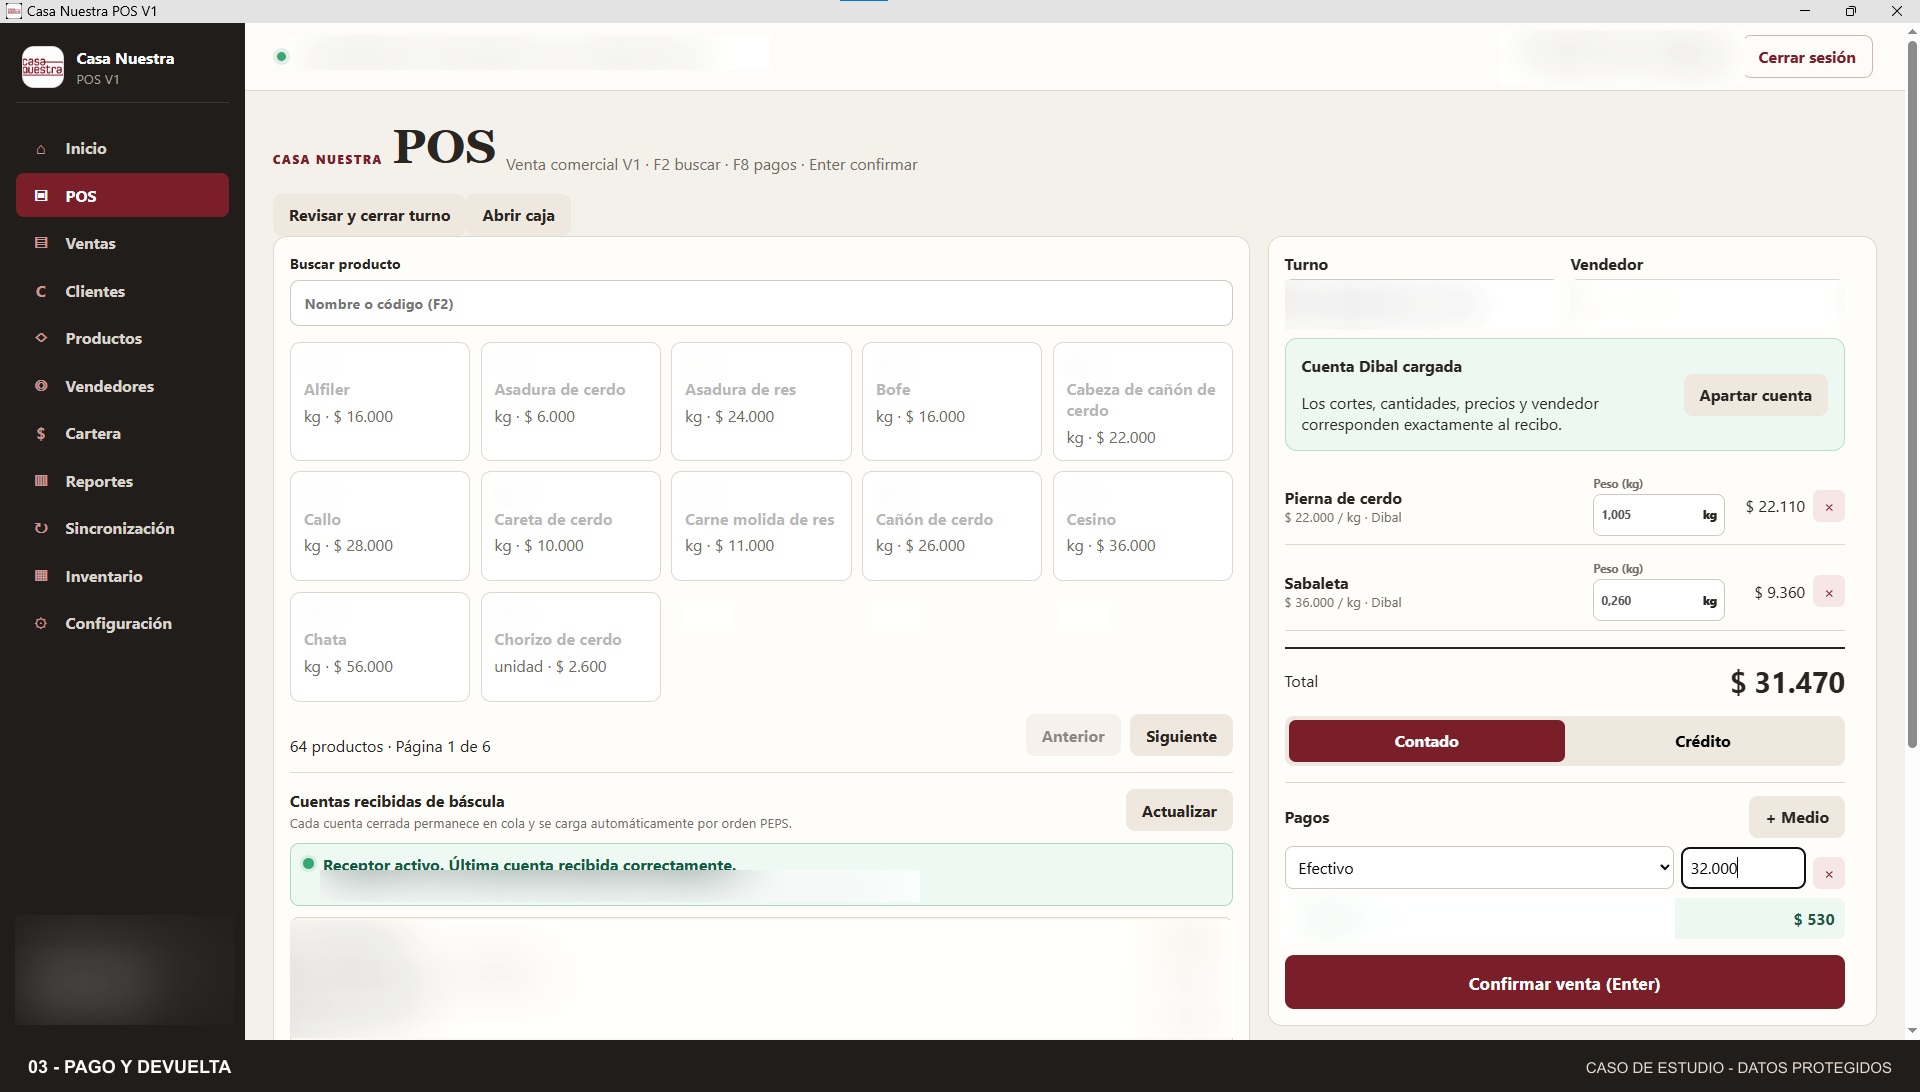Click the Reportes chart icon
The image size is (1920, 1092).
(41, 481)
